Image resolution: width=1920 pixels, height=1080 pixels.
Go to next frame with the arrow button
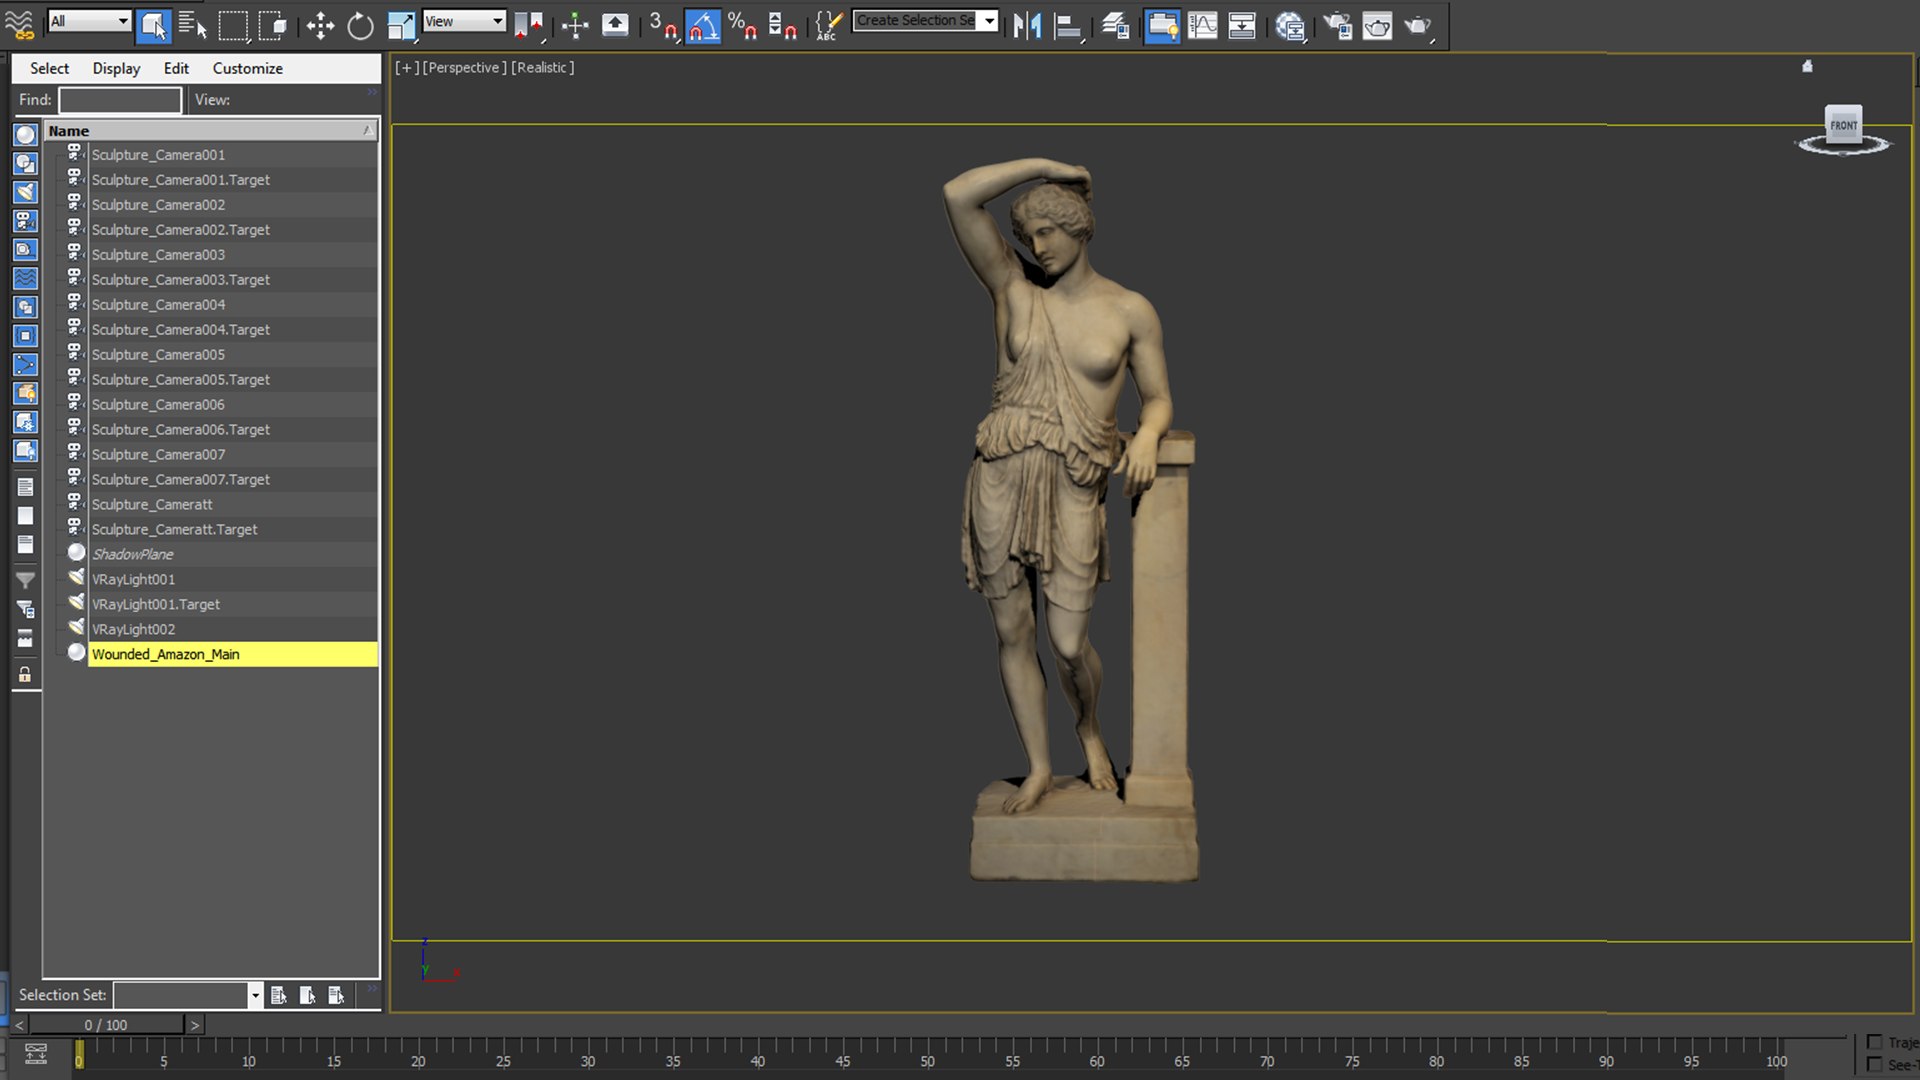[195, 1025]
